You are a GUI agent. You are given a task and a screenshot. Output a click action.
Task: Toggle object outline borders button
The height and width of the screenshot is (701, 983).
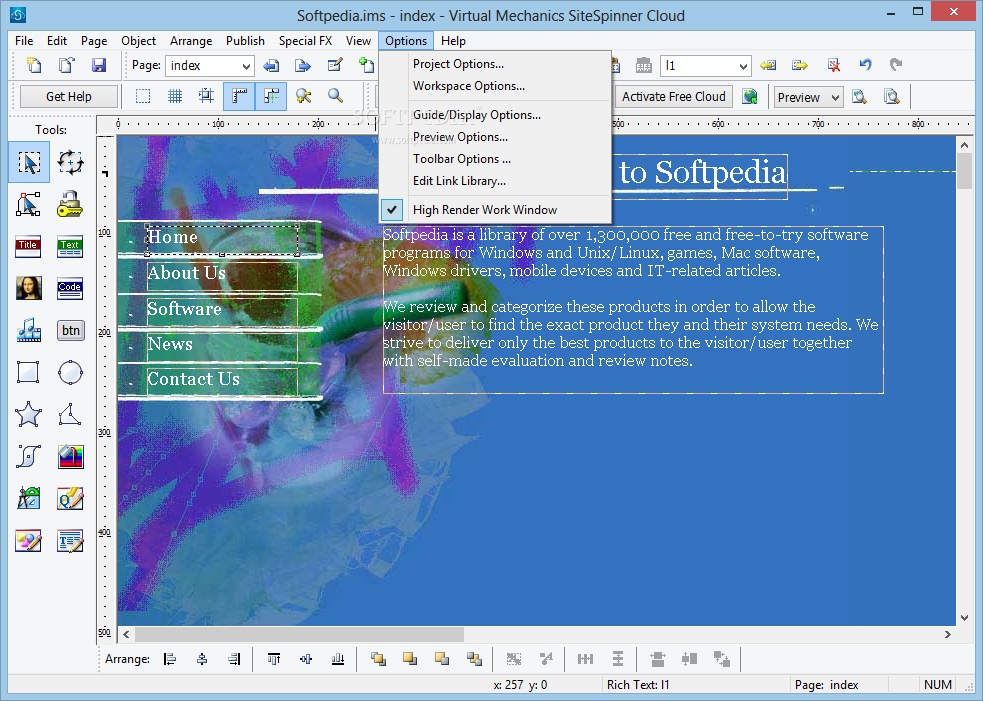tap(143, 96)
